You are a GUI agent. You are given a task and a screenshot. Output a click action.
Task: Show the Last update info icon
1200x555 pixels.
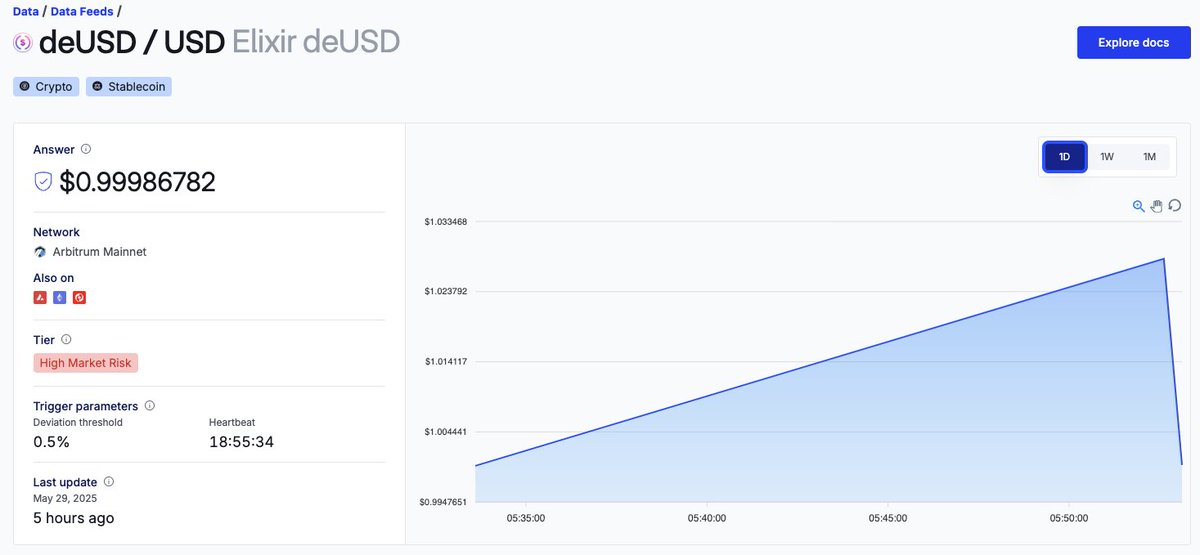pos(109,482)
